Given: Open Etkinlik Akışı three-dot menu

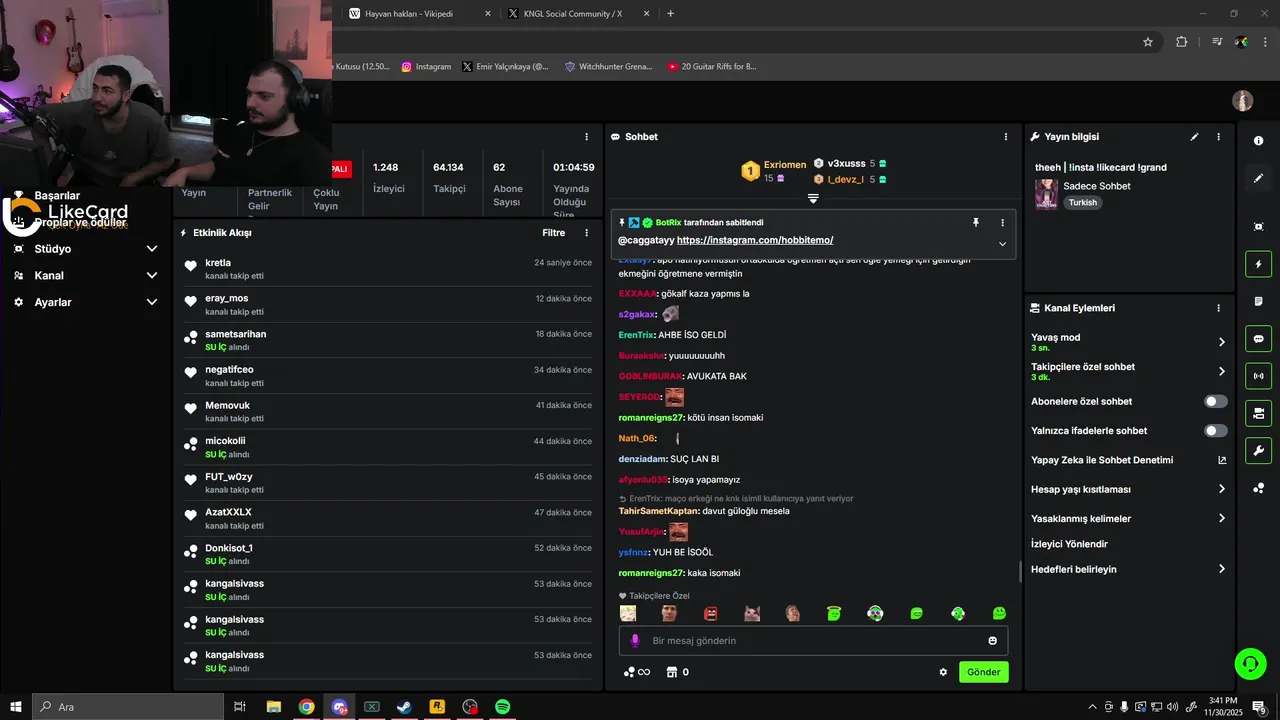Looking at the screenshot, I should pos(587,233).
